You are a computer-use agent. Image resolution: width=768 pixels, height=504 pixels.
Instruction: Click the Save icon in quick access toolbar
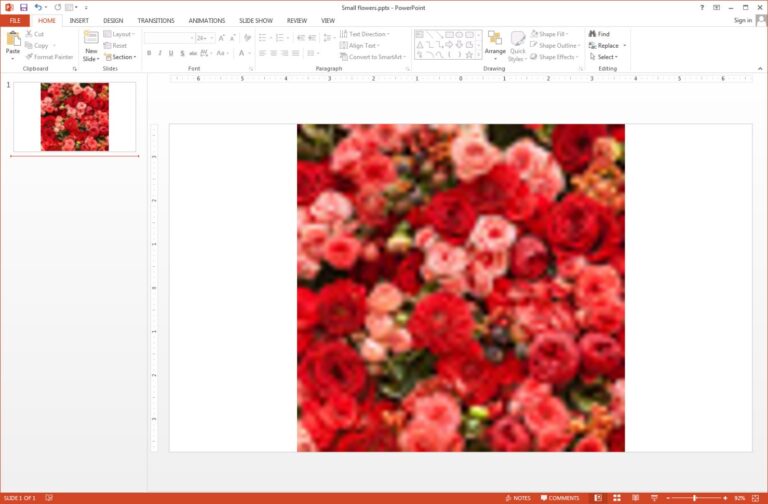click(x=23, y=7)
